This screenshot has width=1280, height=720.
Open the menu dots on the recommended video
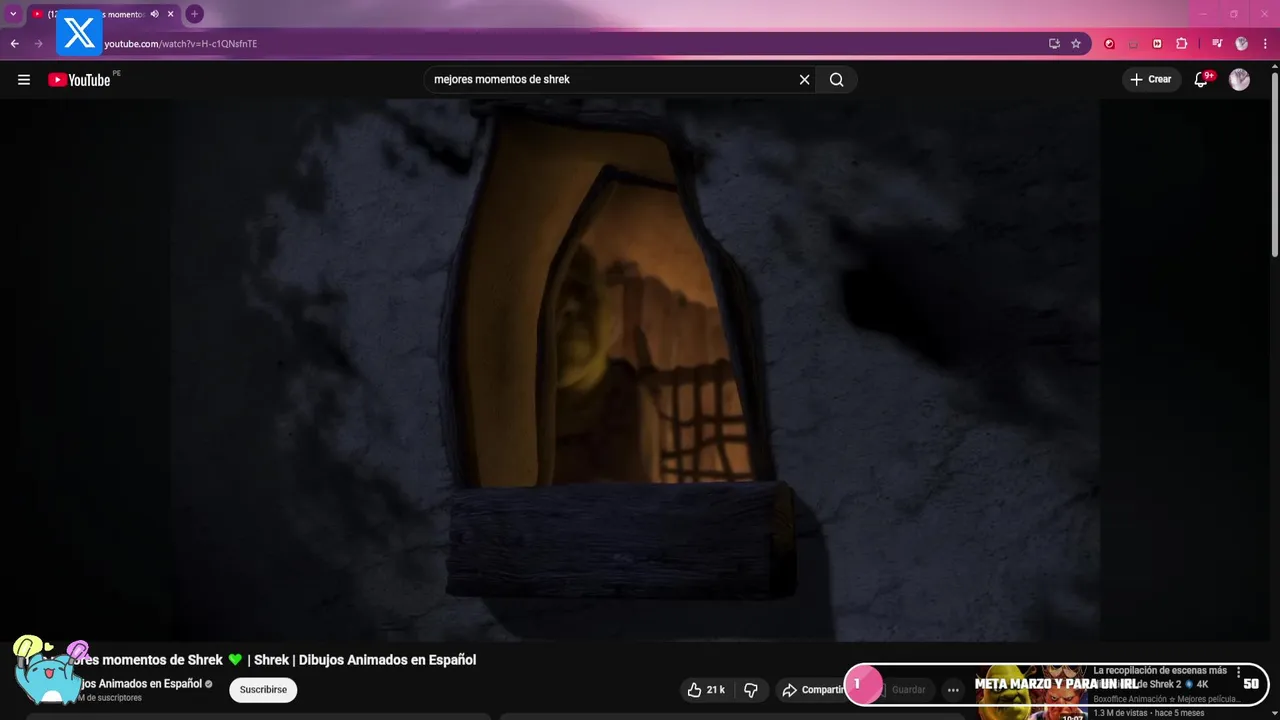(x=1239, y=672)
